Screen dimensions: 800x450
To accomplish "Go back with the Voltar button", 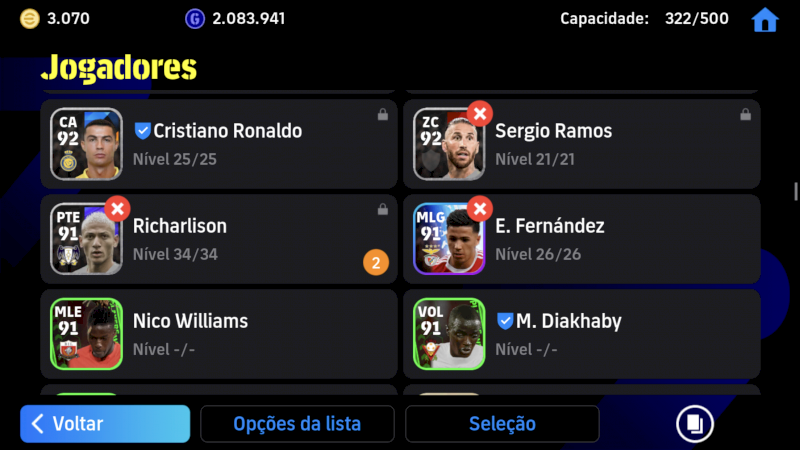I will pos(105,423).
